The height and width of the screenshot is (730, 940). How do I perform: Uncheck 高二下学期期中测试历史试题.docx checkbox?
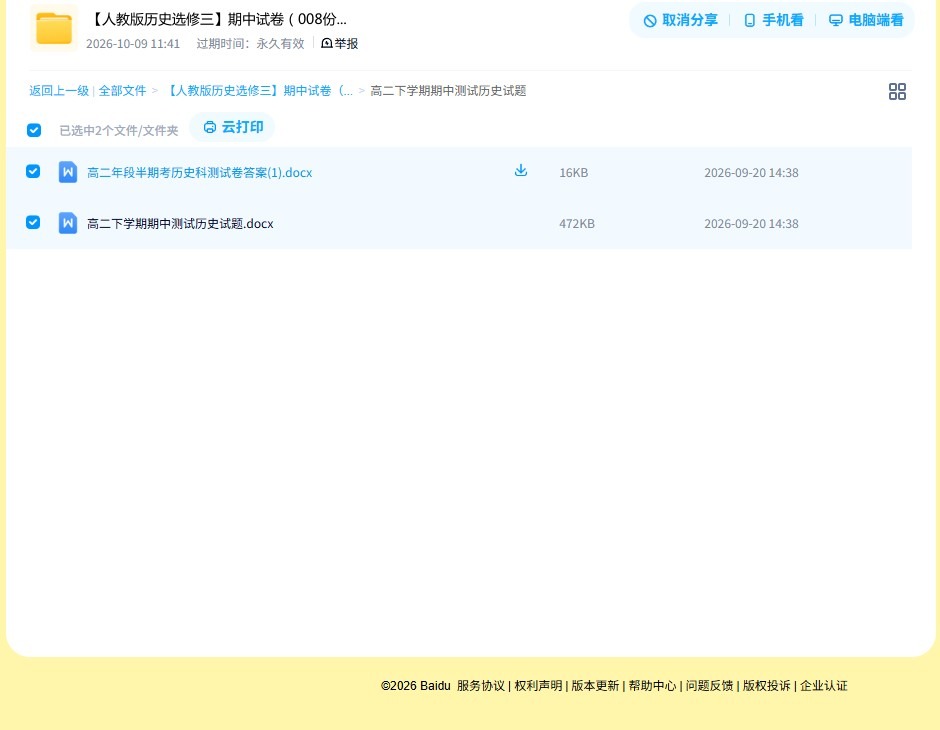click(33, 222)
